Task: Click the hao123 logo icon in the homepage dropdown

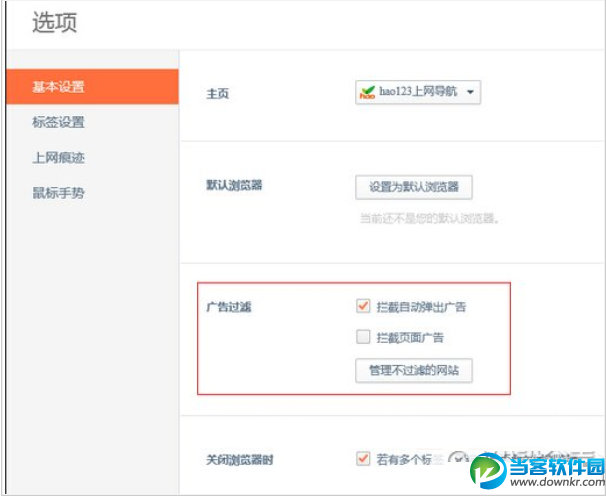Action: point(367,92)
